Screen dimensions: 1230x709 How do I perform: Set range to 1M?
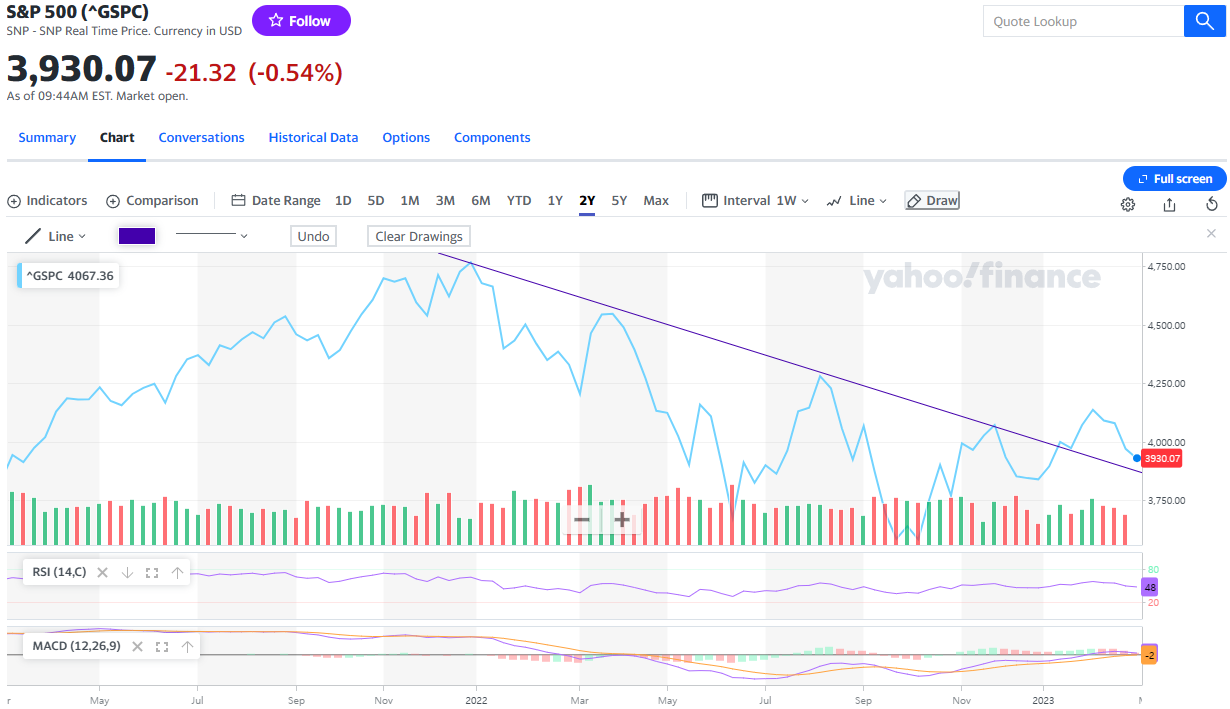pos(410,200)
